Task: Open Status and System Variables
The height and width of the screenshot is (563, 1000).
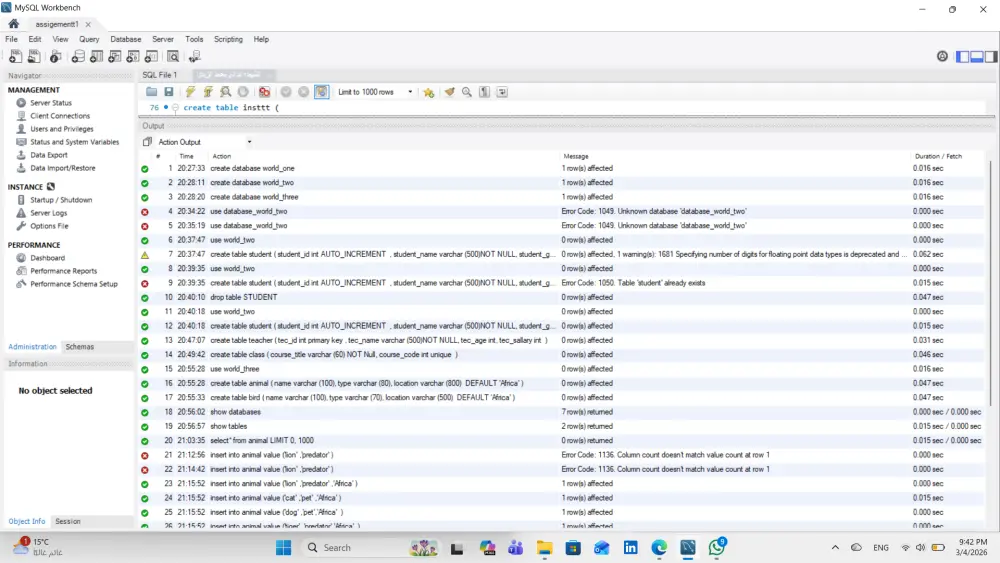Action: click(x=75, y=142)
